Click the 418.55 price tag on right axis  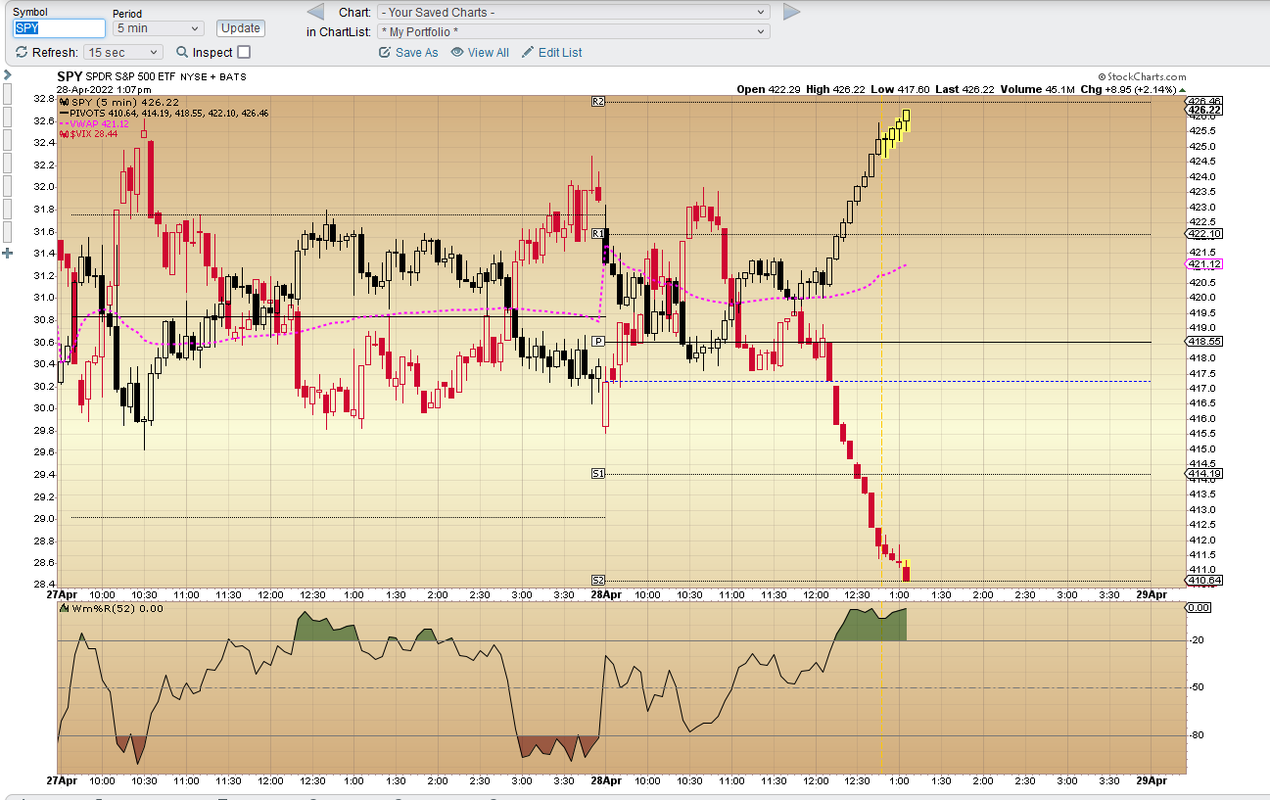point(1205,342)
